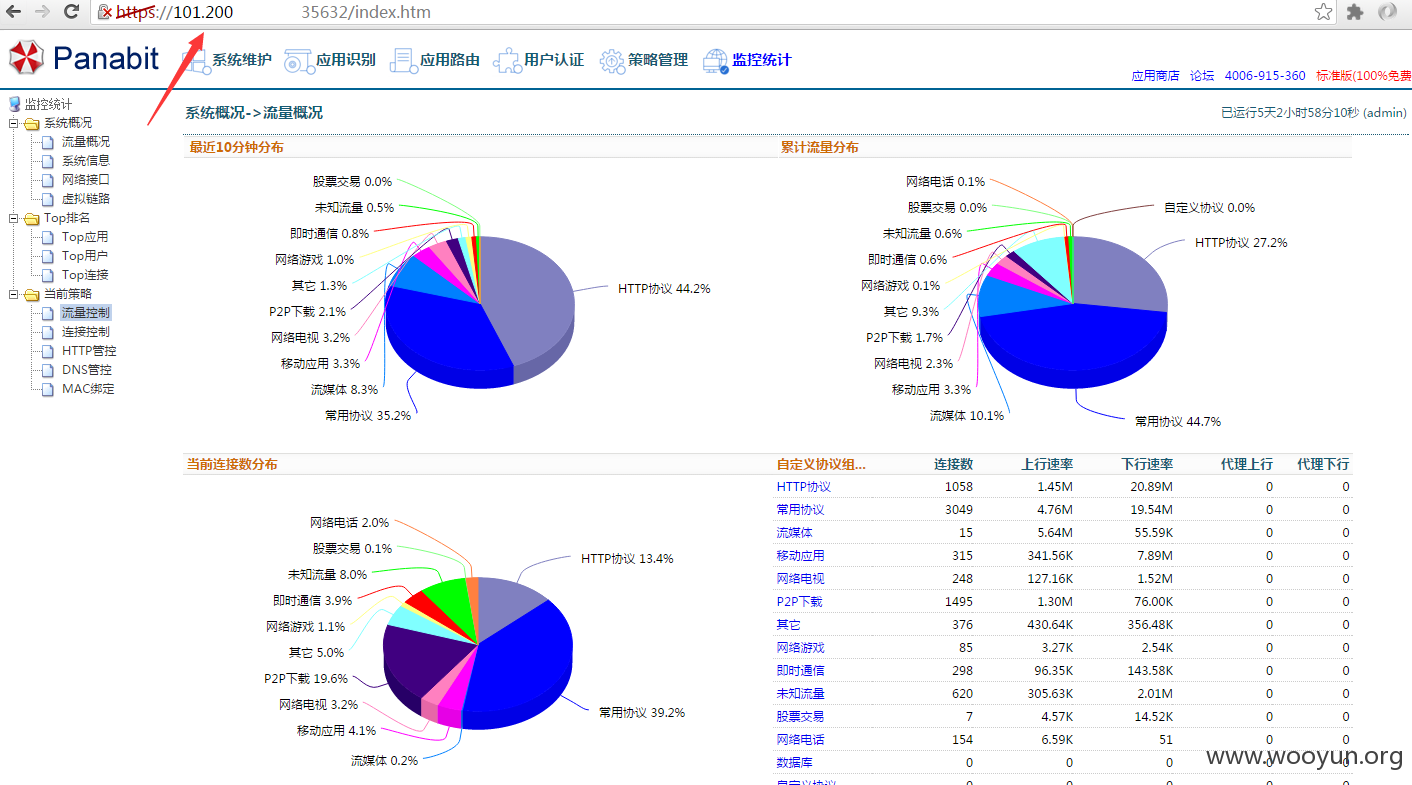
Task: Open 网络电话 in the protocol table
Action: tap(801, 740)
